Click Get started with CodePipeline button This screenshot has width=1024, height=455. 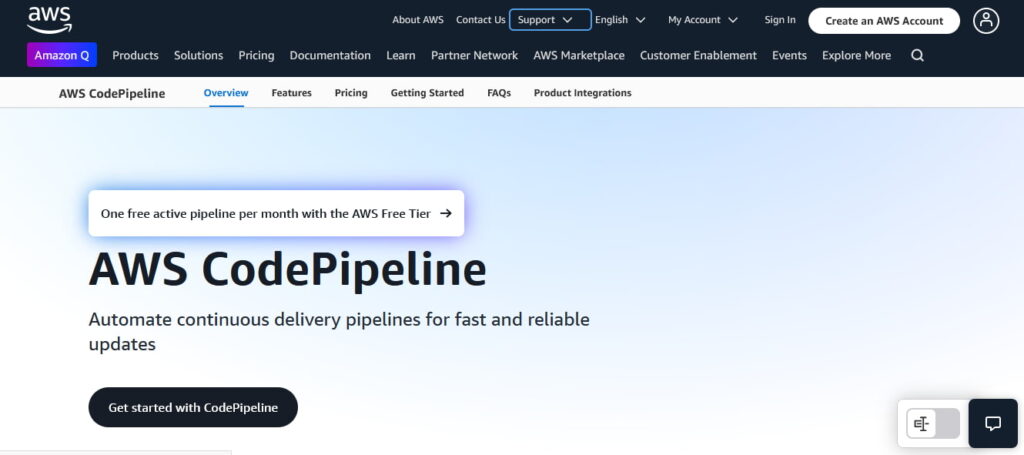[x=193, y=407]
